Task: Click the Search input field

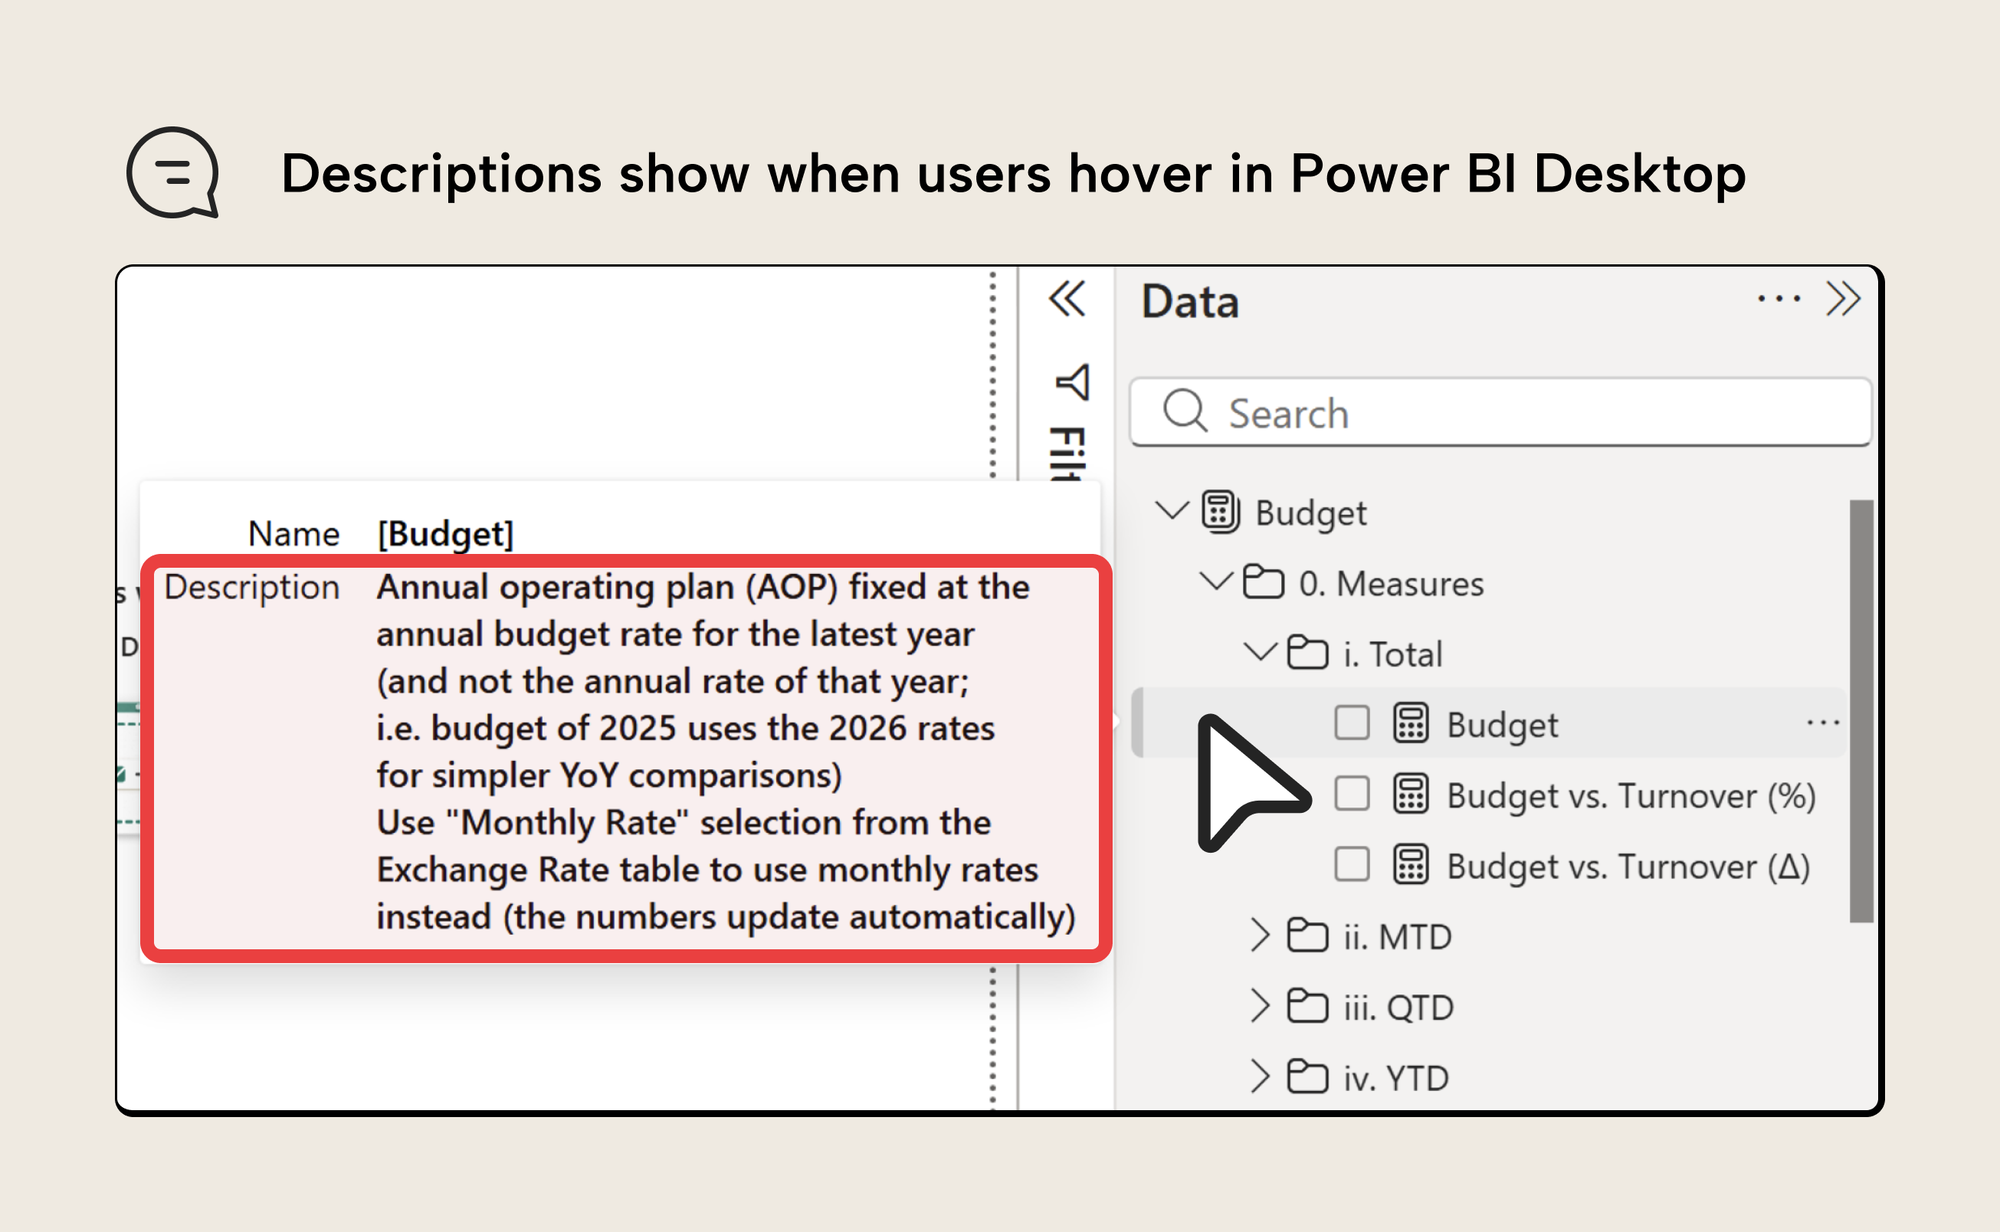Action: point(1500,411)
